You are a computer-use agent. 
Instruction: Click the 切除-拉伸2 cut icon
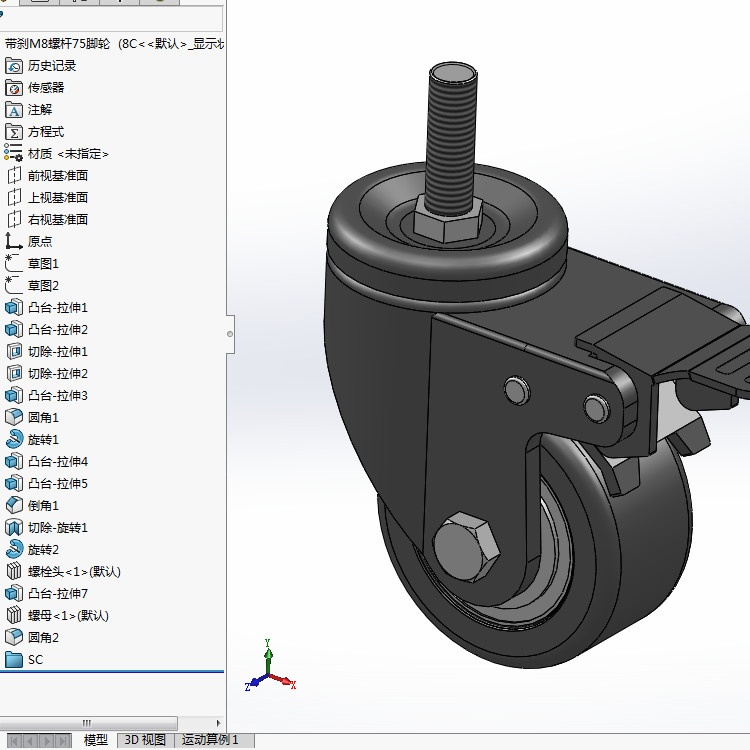tap(14, 374)
